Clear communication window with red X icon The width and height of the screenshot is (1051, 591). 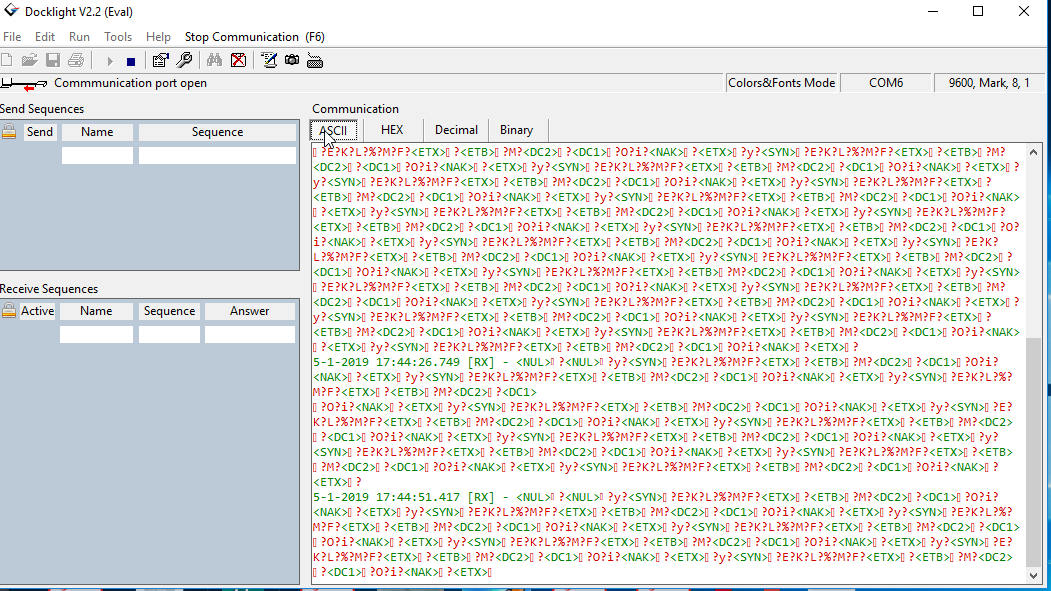[x=239, y=60]
